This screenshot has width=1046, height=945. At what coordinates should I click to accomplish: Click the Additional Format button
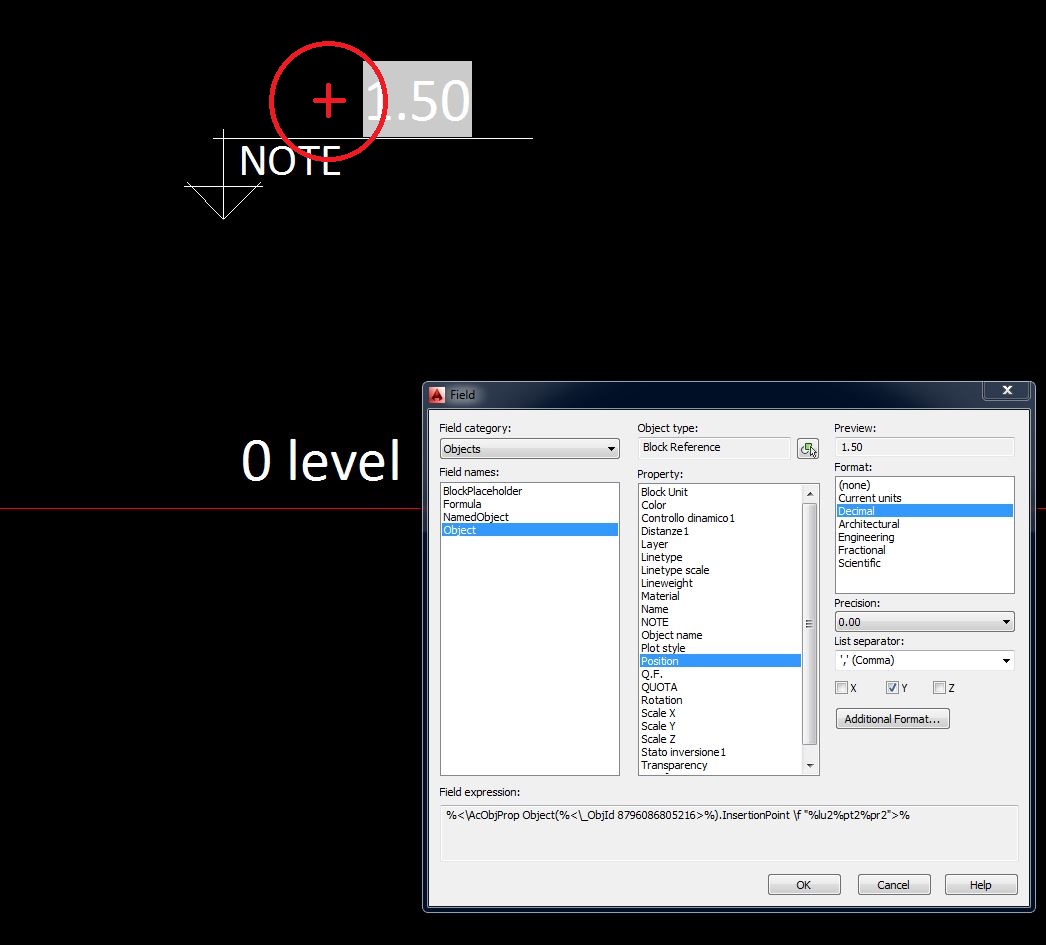(x=892, y=718)
